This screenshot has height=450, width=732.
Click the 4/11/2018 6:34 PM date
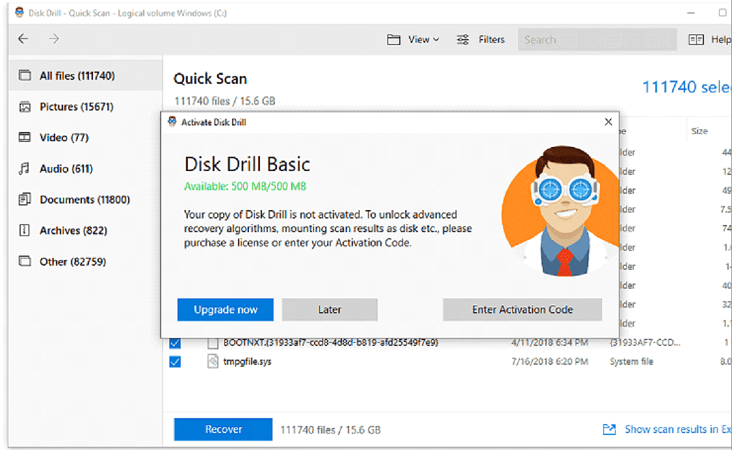[x=549, y=343]
